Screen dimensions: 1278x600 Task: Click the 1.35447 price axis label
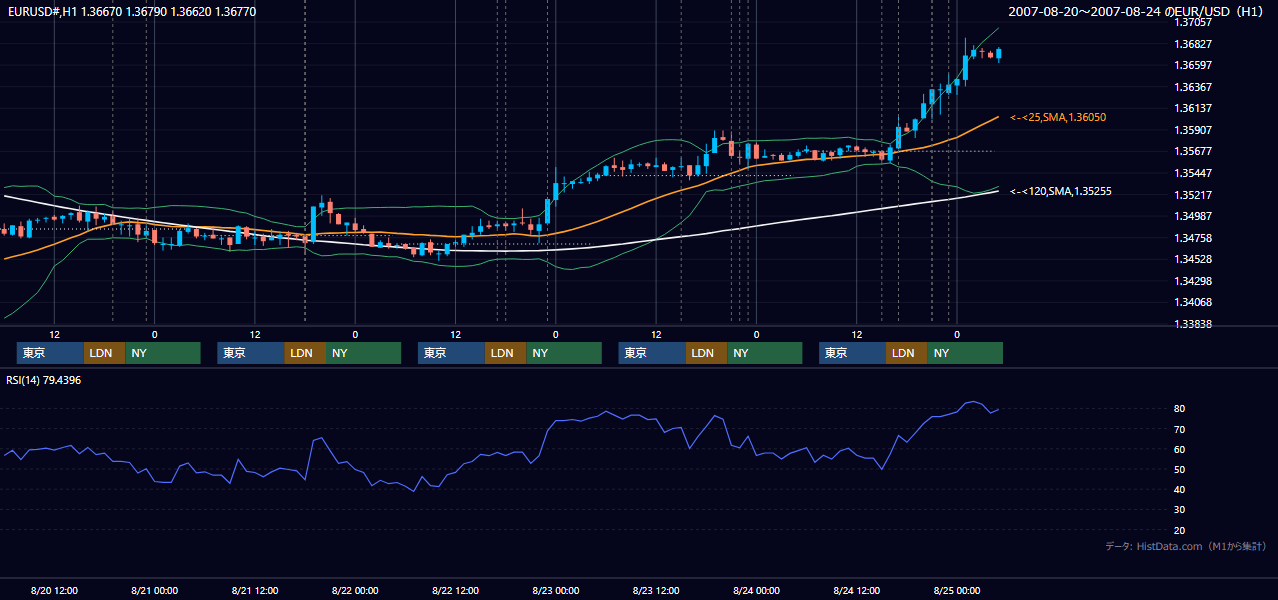(1193, 173)
